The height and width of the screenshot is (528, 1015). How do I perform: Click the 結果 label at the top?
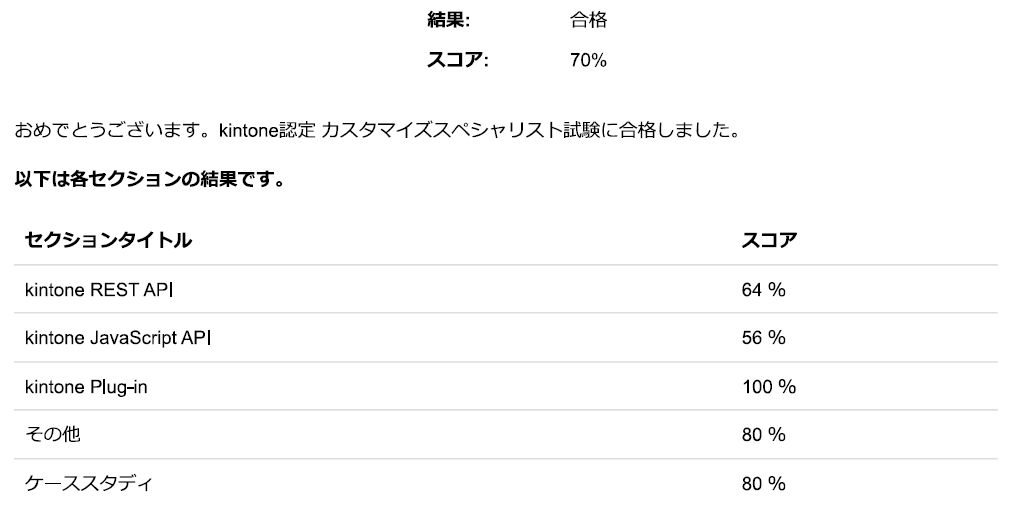pyautogui.click(x=447, y=20)
